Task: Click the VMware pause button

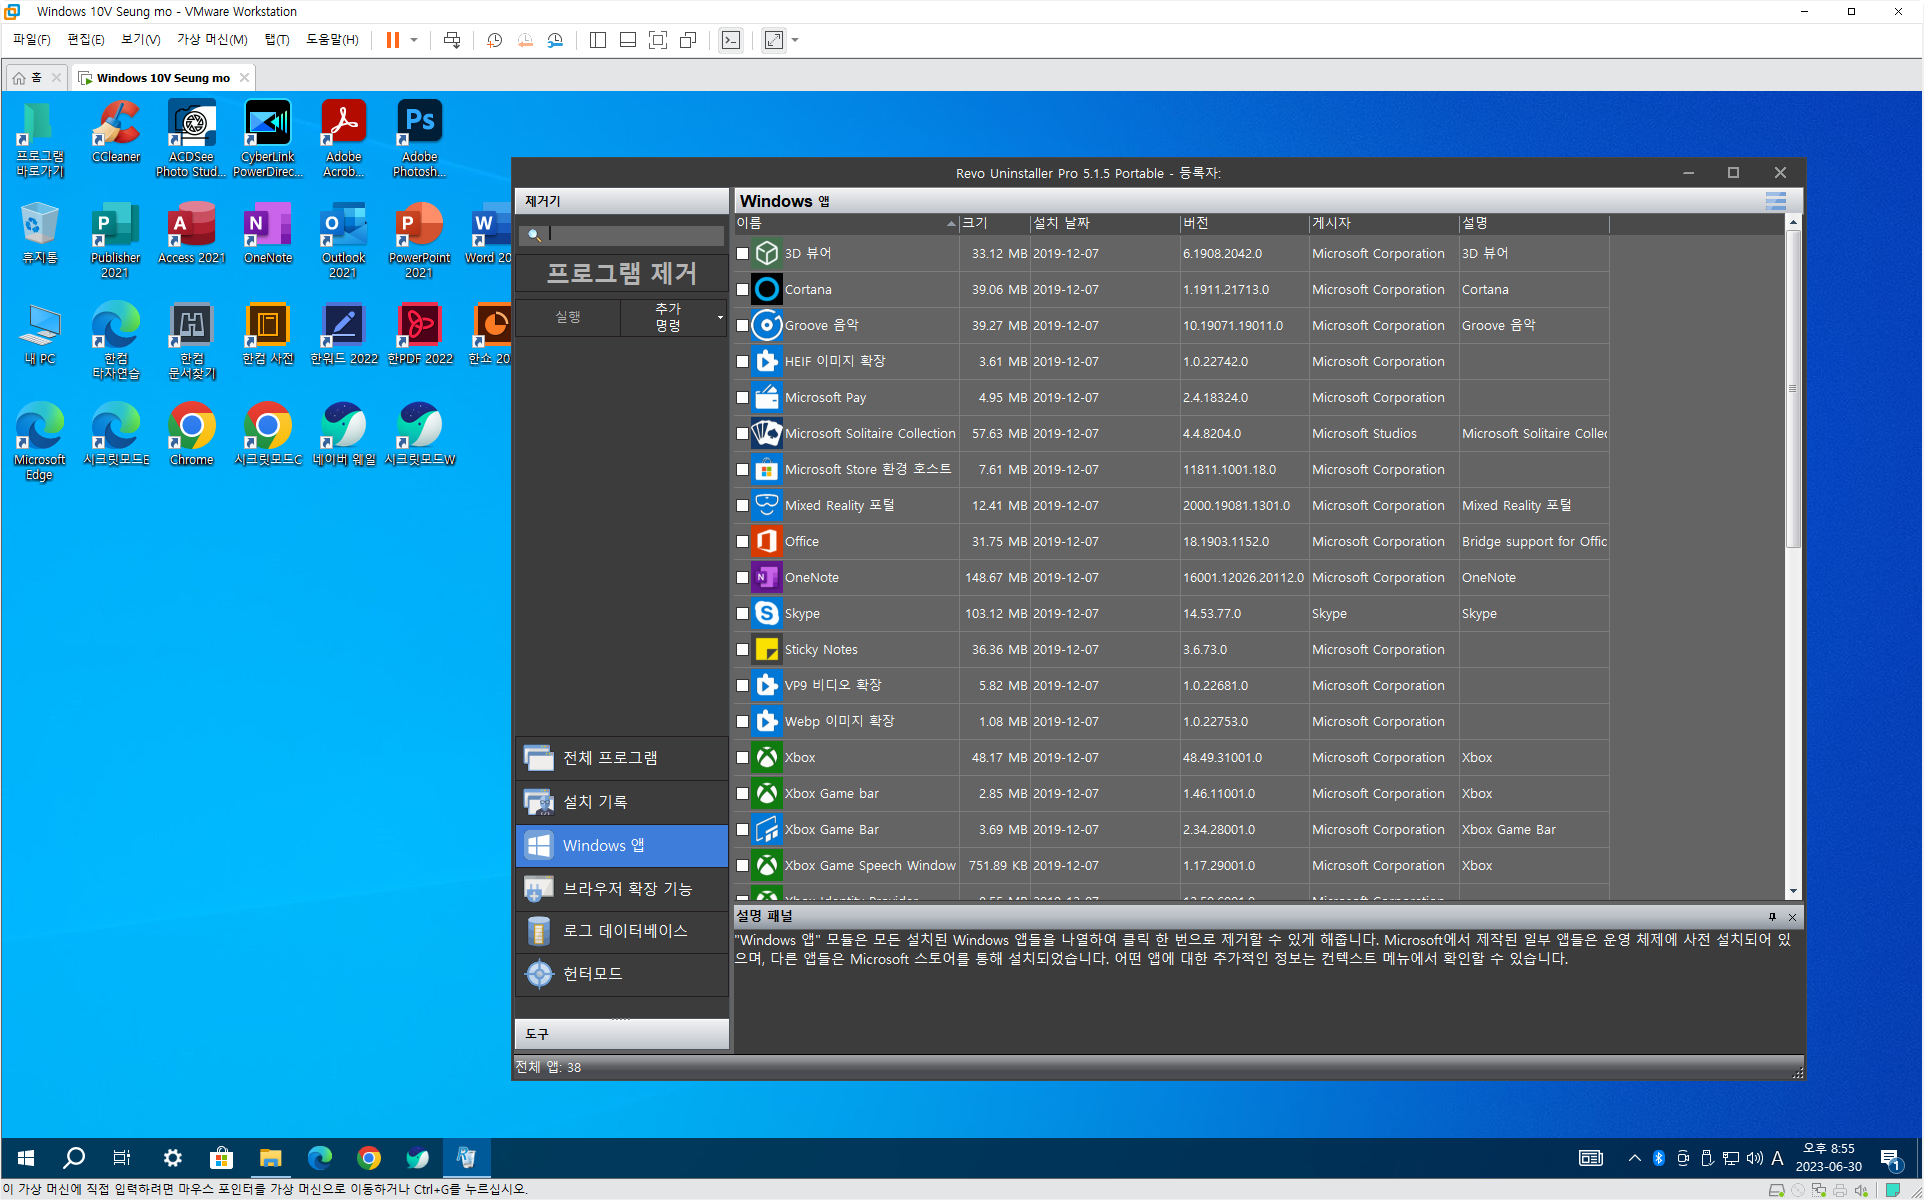Action: tap(393, 40)
